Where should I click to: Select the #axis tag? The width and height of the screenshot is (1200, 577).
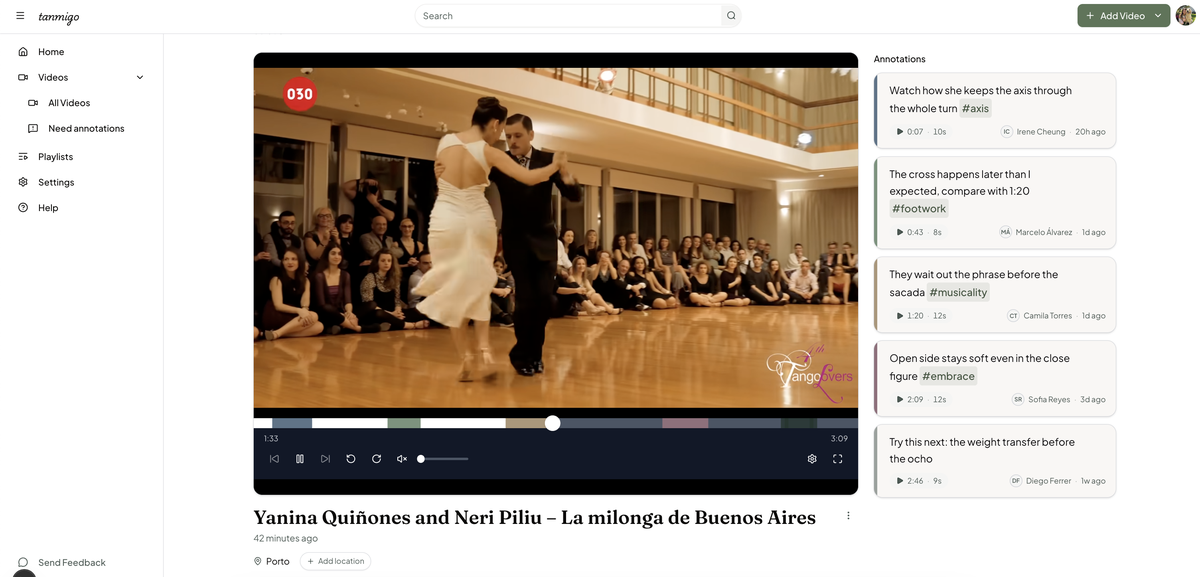click(x=975, y=108)
